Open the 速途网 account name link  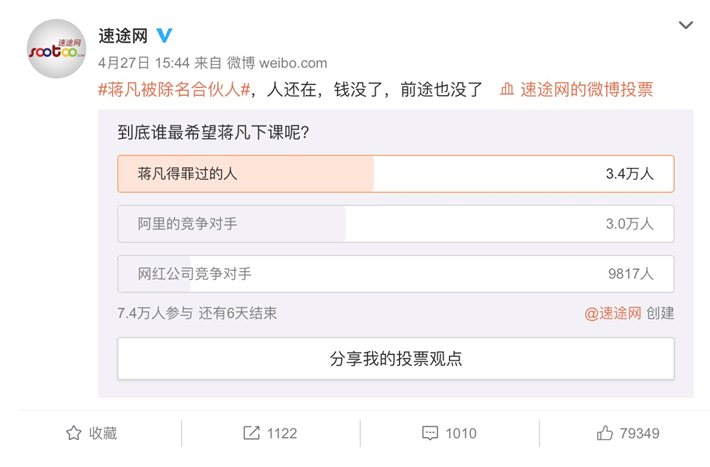pos(123,36)
